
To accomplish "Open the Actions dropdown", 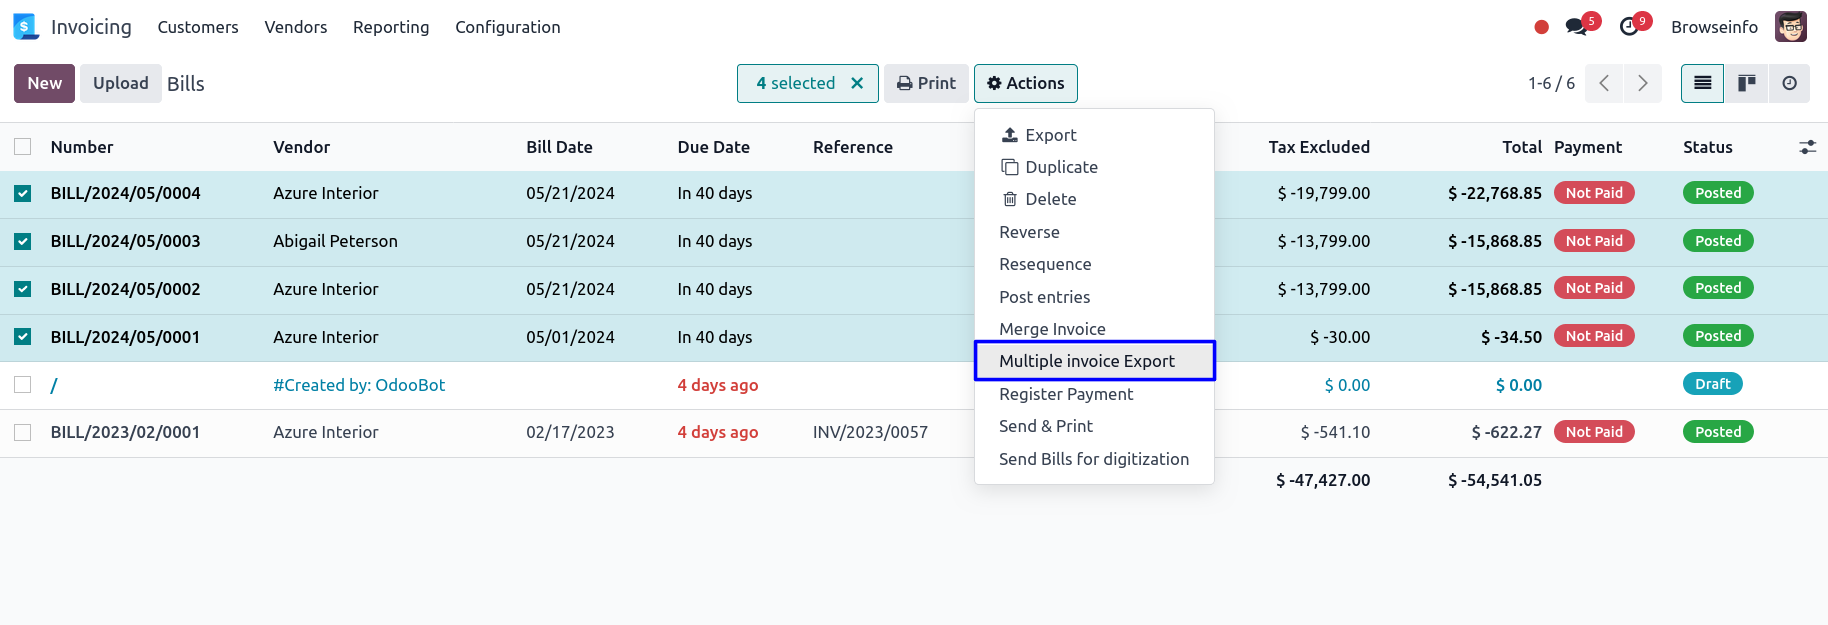I will tap(1025, 83).
